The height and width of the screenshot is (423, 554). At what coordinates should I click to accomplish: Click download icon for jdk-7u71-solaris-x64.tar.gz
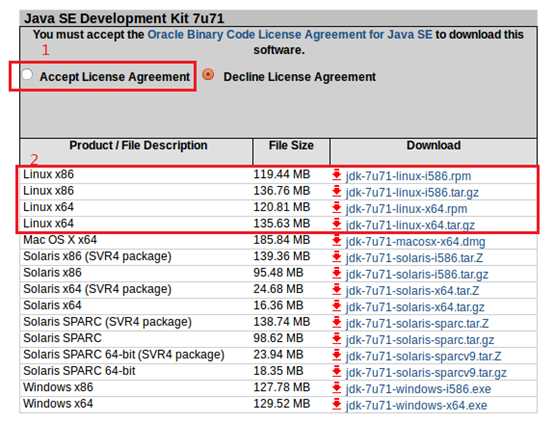(336, 306)
